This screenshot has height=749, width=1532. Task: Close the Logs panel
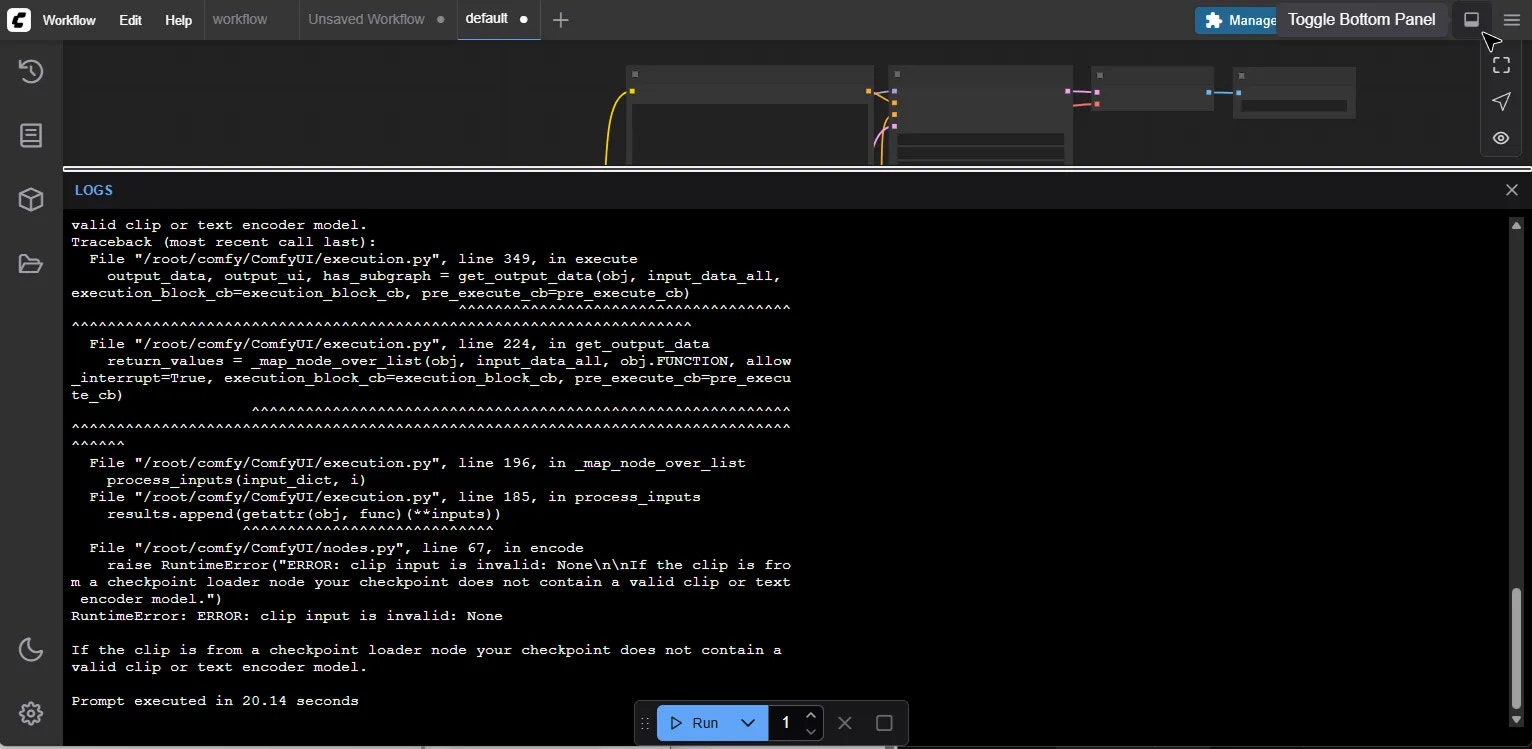1511,189
